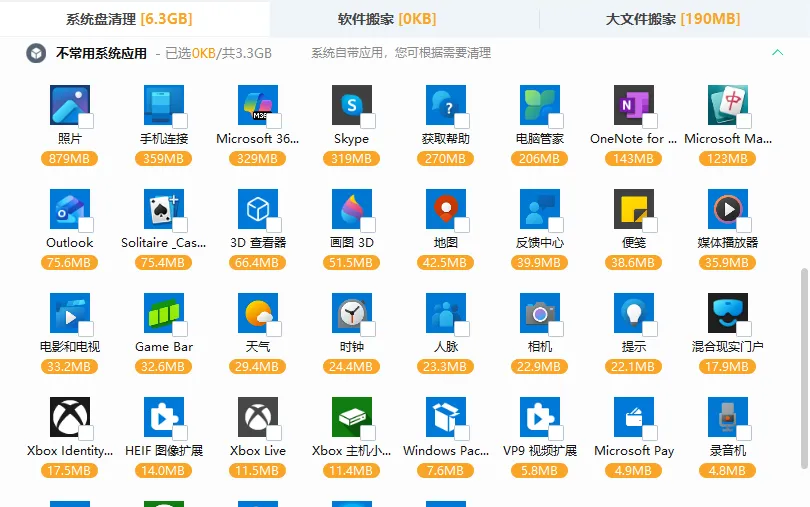Click the Microsoft 365 app icon
The height and width of the screenshot is (507, 810).
pyautogui.click(x=258, y=105)
